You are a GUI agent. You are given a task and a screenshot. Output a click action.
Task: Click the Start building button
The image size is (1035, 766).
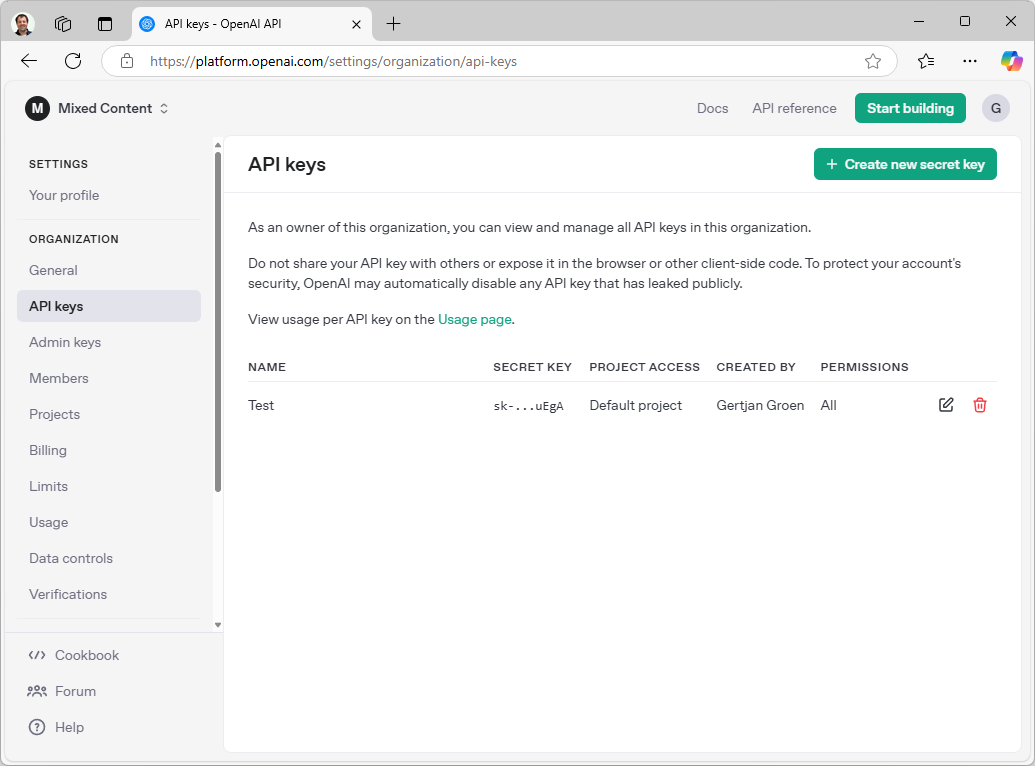910,108
